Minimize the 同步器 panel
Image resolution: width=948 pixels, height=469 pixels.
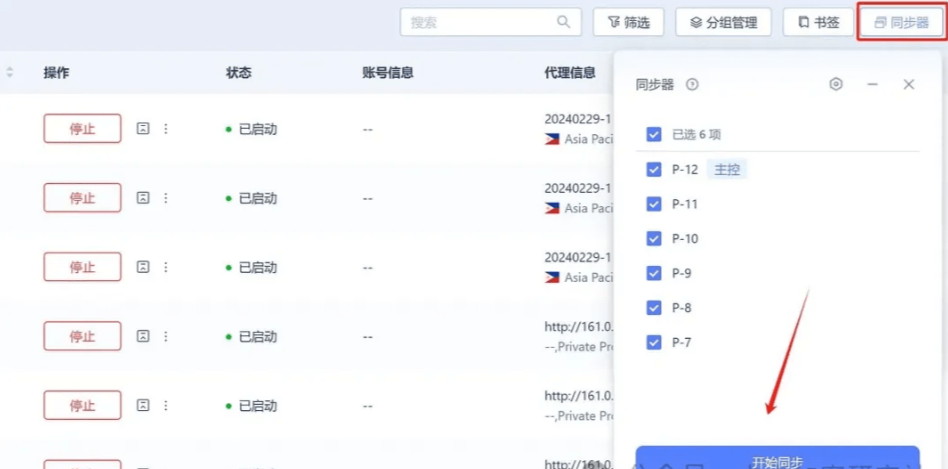pyautogui.click(x=872, y=85)
